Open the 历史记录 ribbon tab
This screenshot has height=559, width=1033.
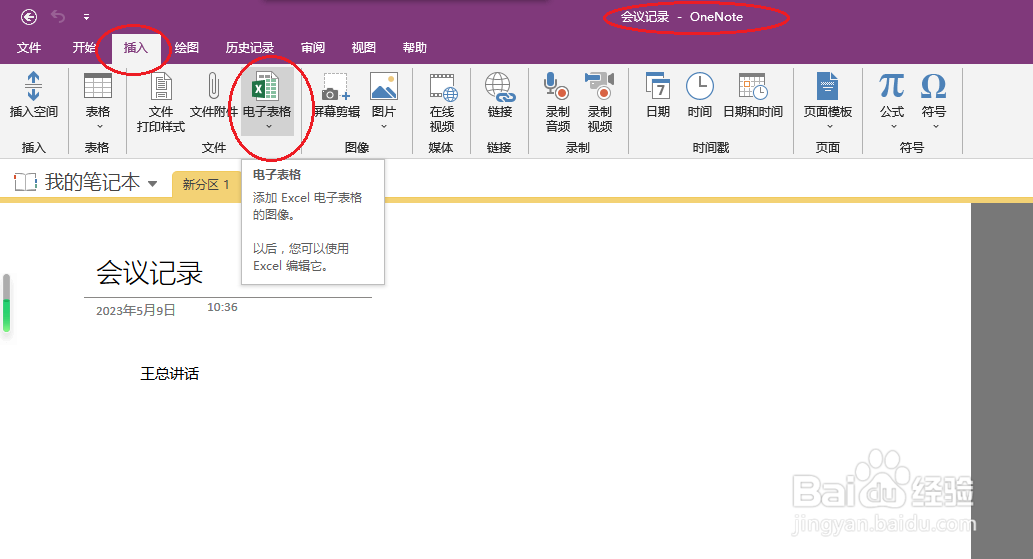[x=250, y=47]
